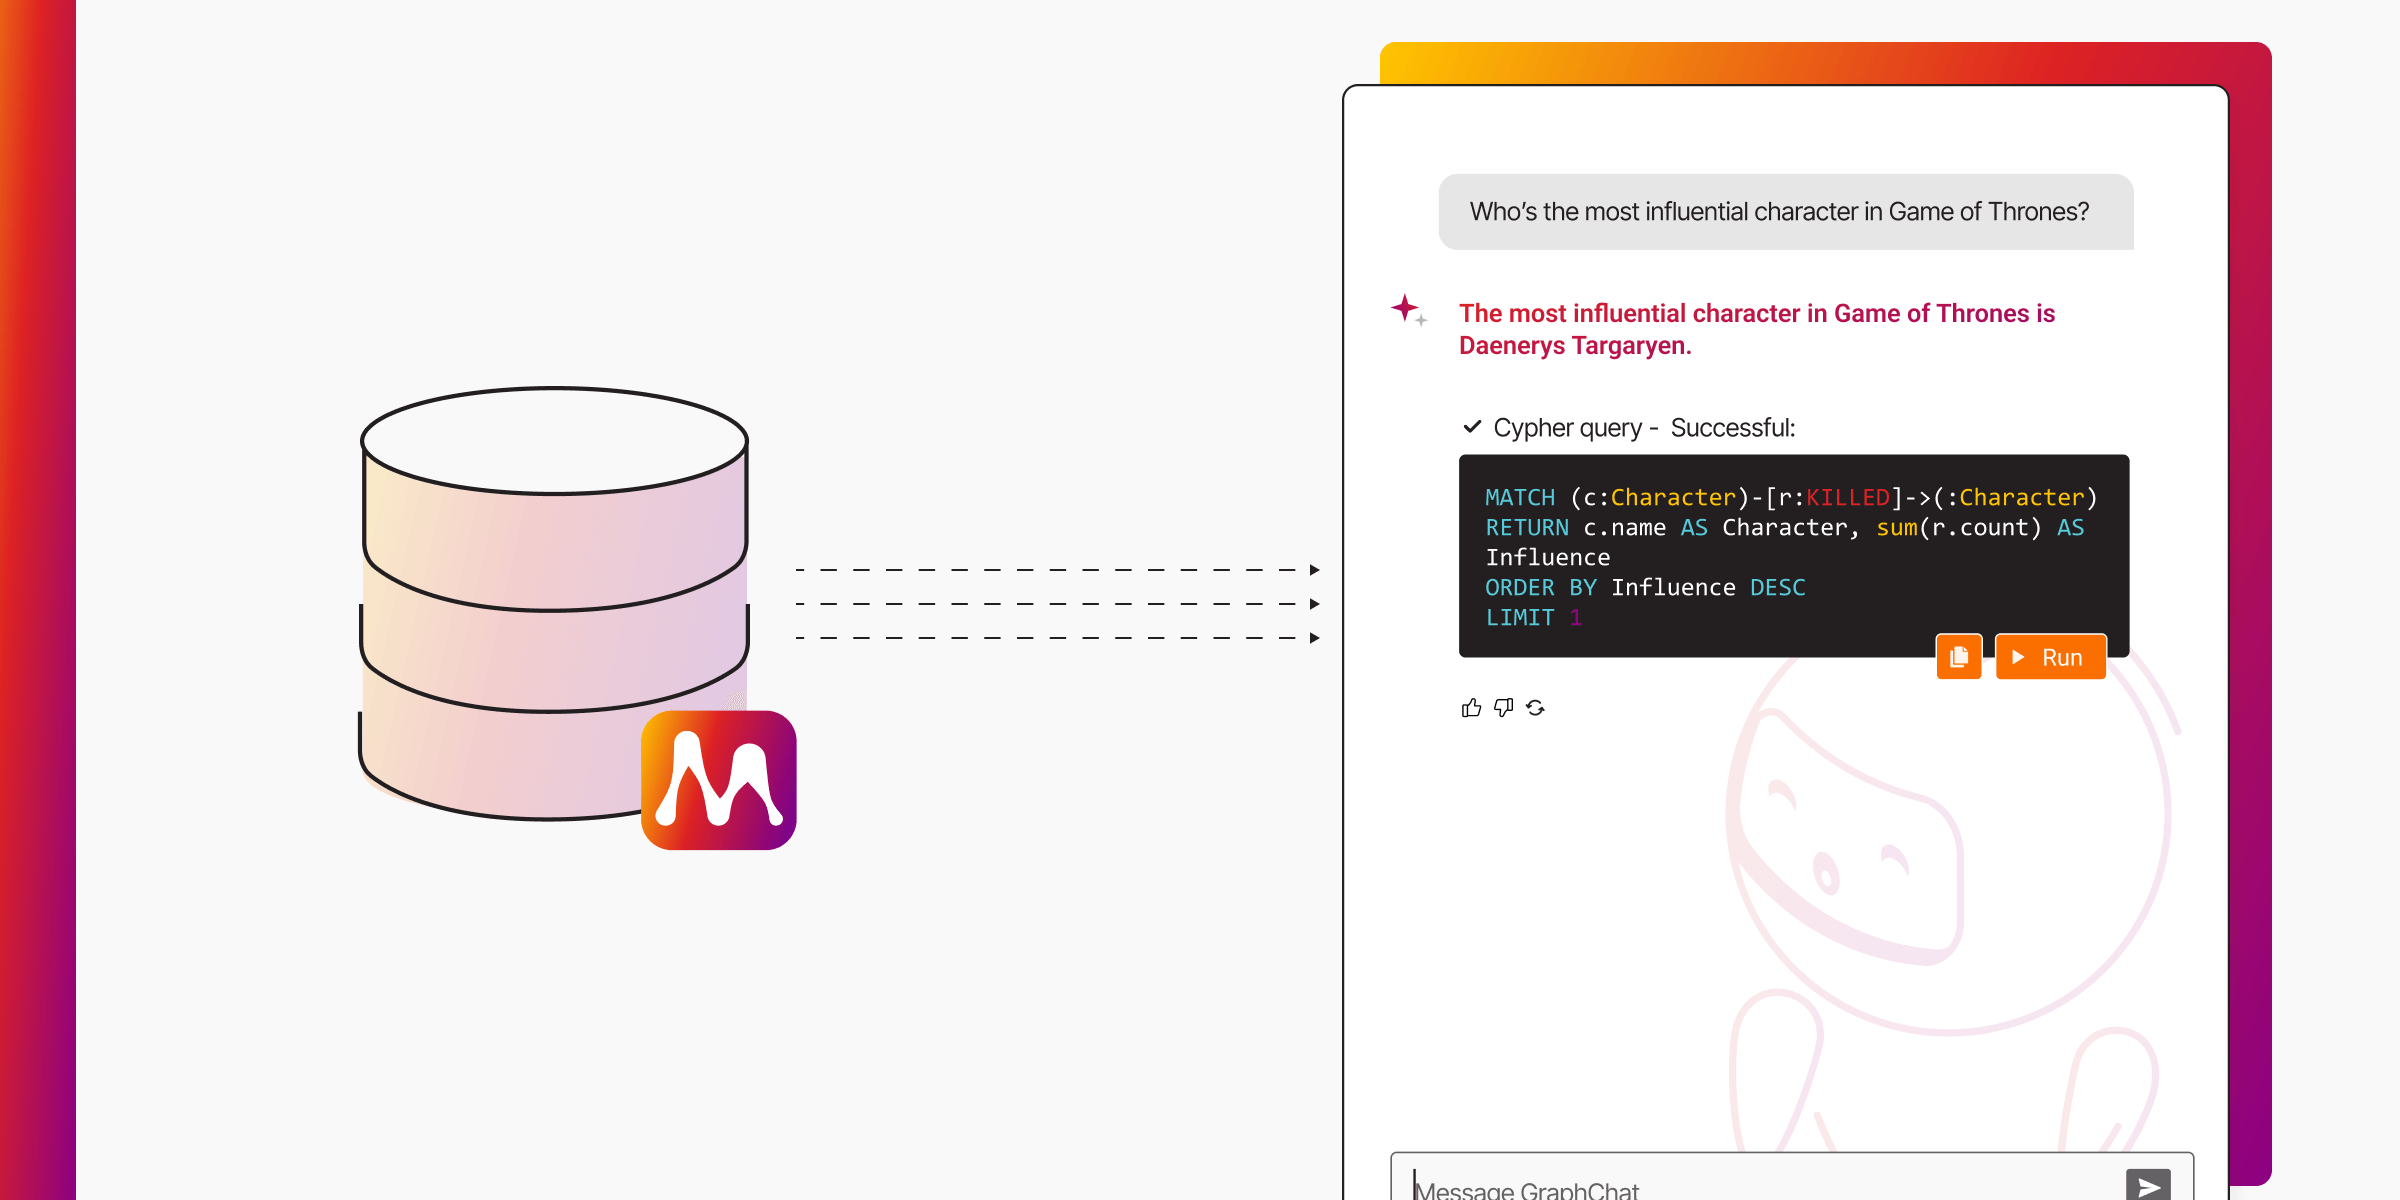Regenerate the response with refresh icon
Viewport: 2400px width, 1200px height.
pos(1536,708)
